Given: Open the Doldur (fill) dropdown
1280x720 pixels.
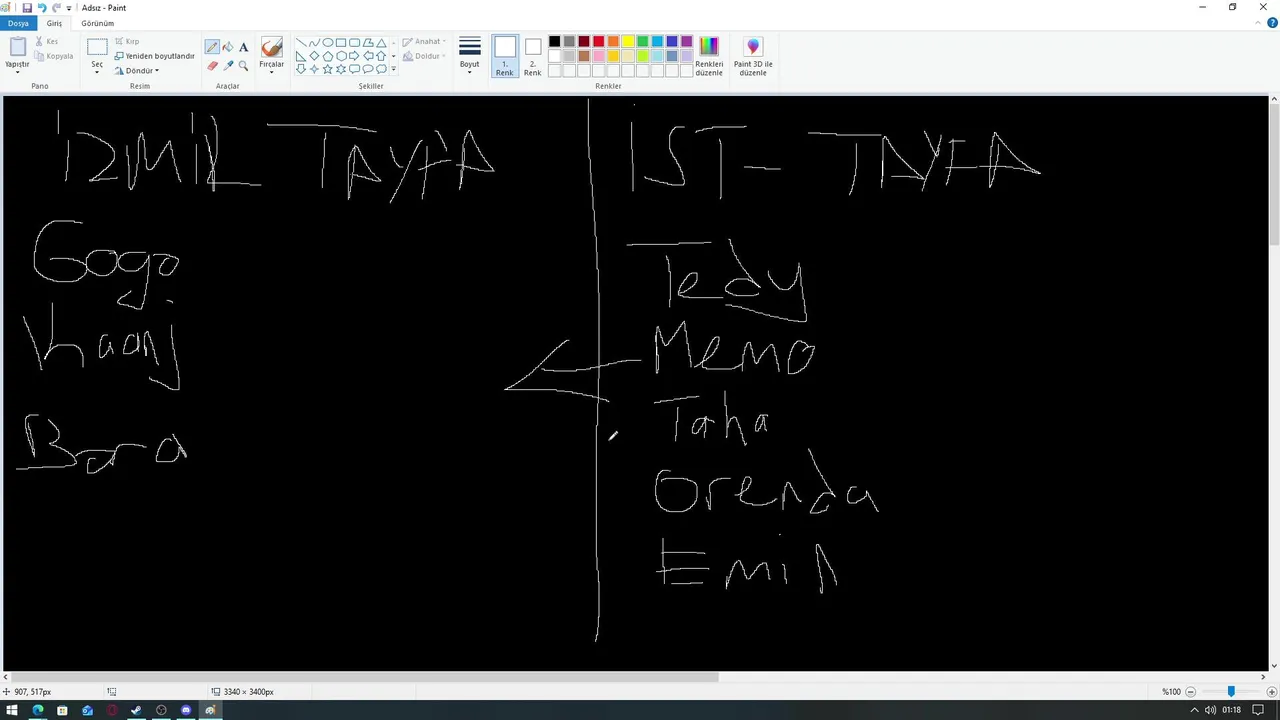Looking at the screenshot, I should (x=425, y=56).
